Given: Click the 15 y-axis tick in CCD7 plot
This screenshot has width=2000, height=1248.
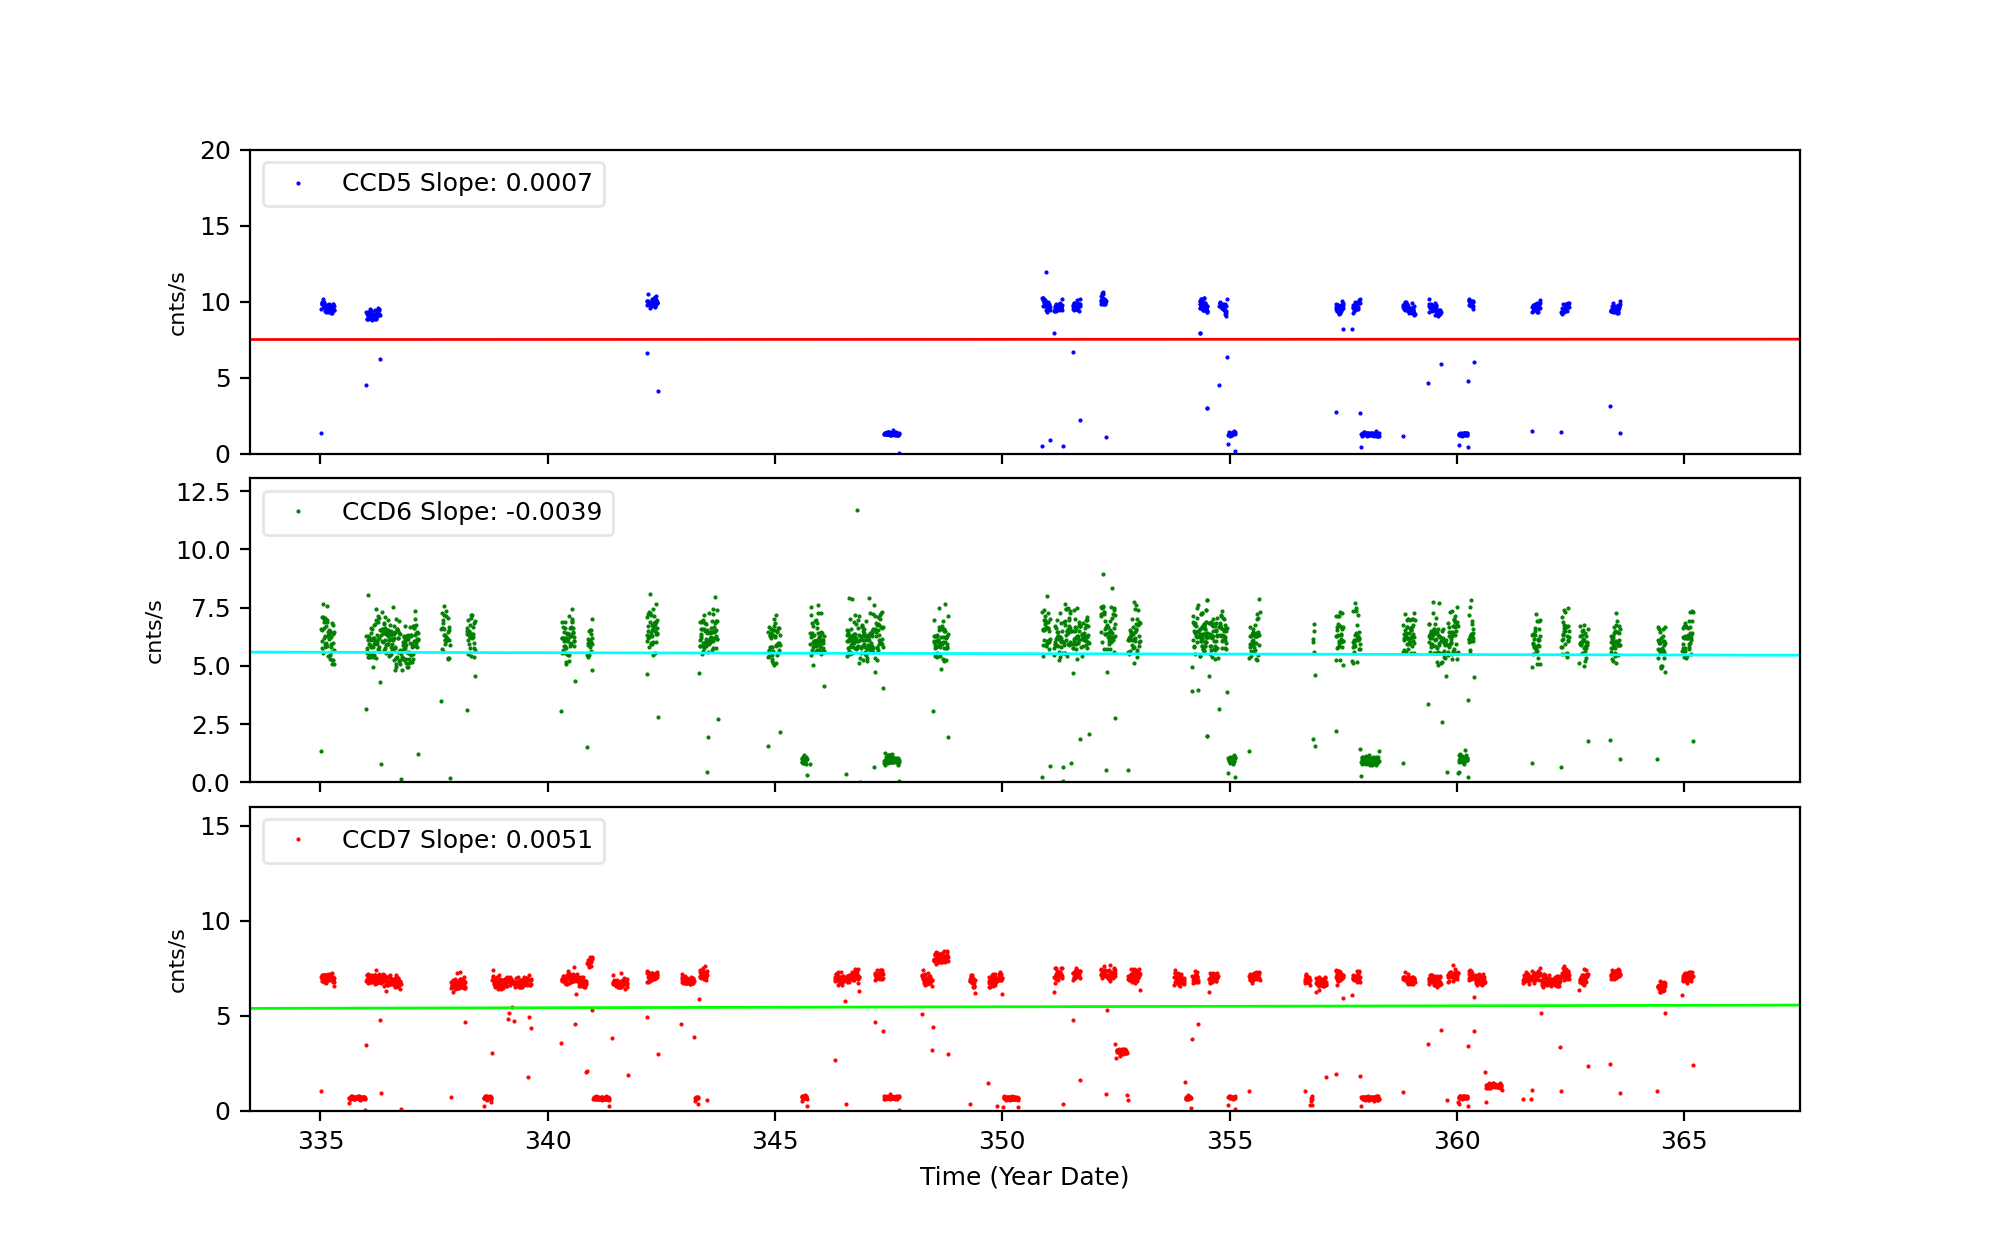Looking at the screenshot, I should pos(215,826).
